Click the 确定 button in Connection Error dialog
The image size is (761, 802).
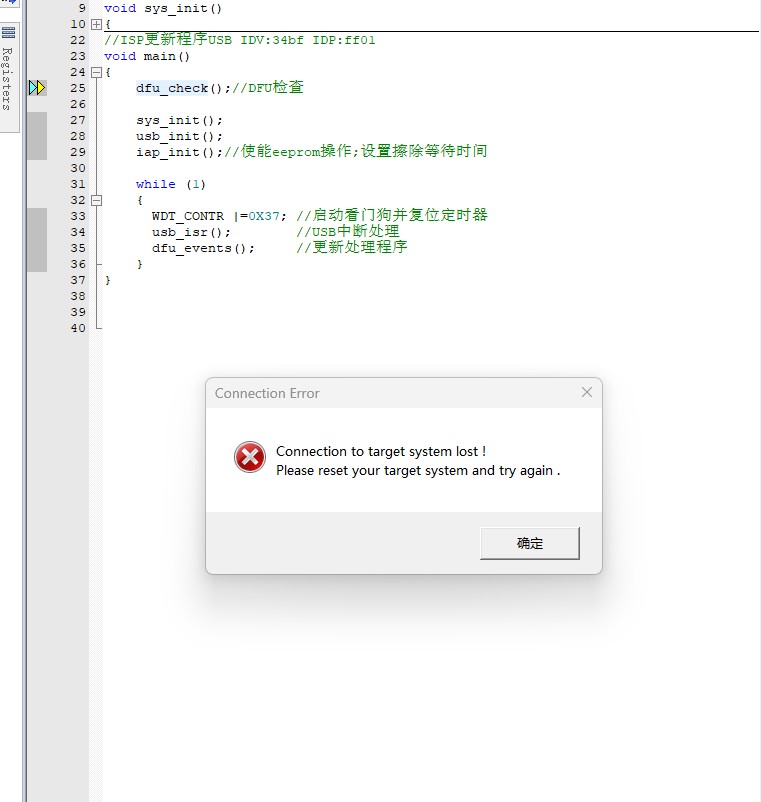coord(529,543)
